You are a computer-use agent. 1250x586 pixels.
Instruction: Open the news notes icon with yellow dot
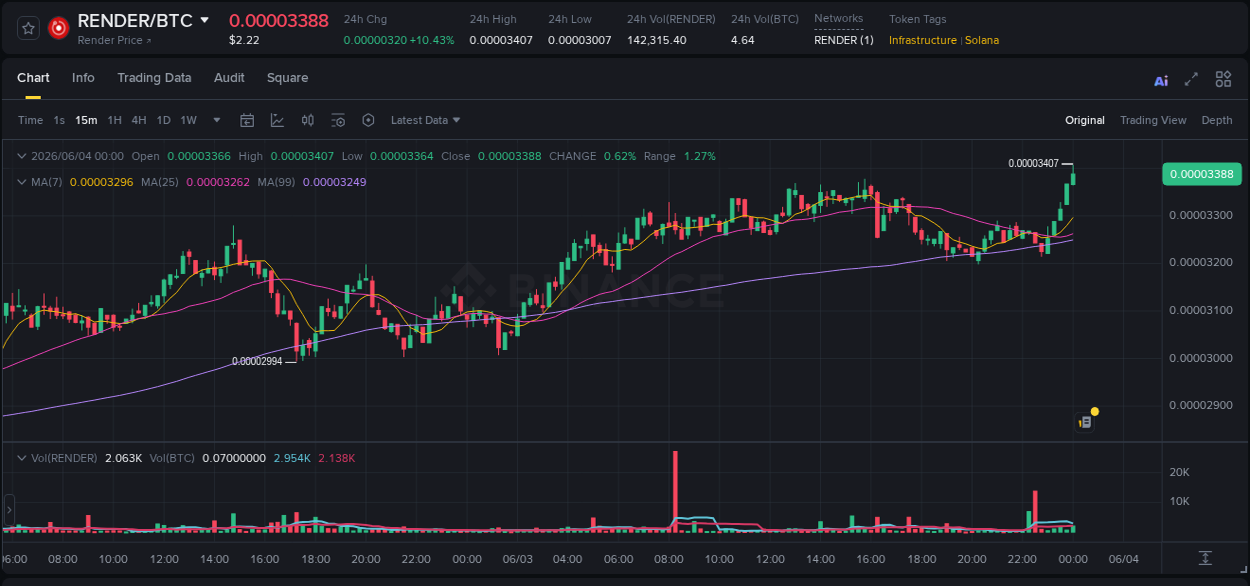coord(1085,421)
